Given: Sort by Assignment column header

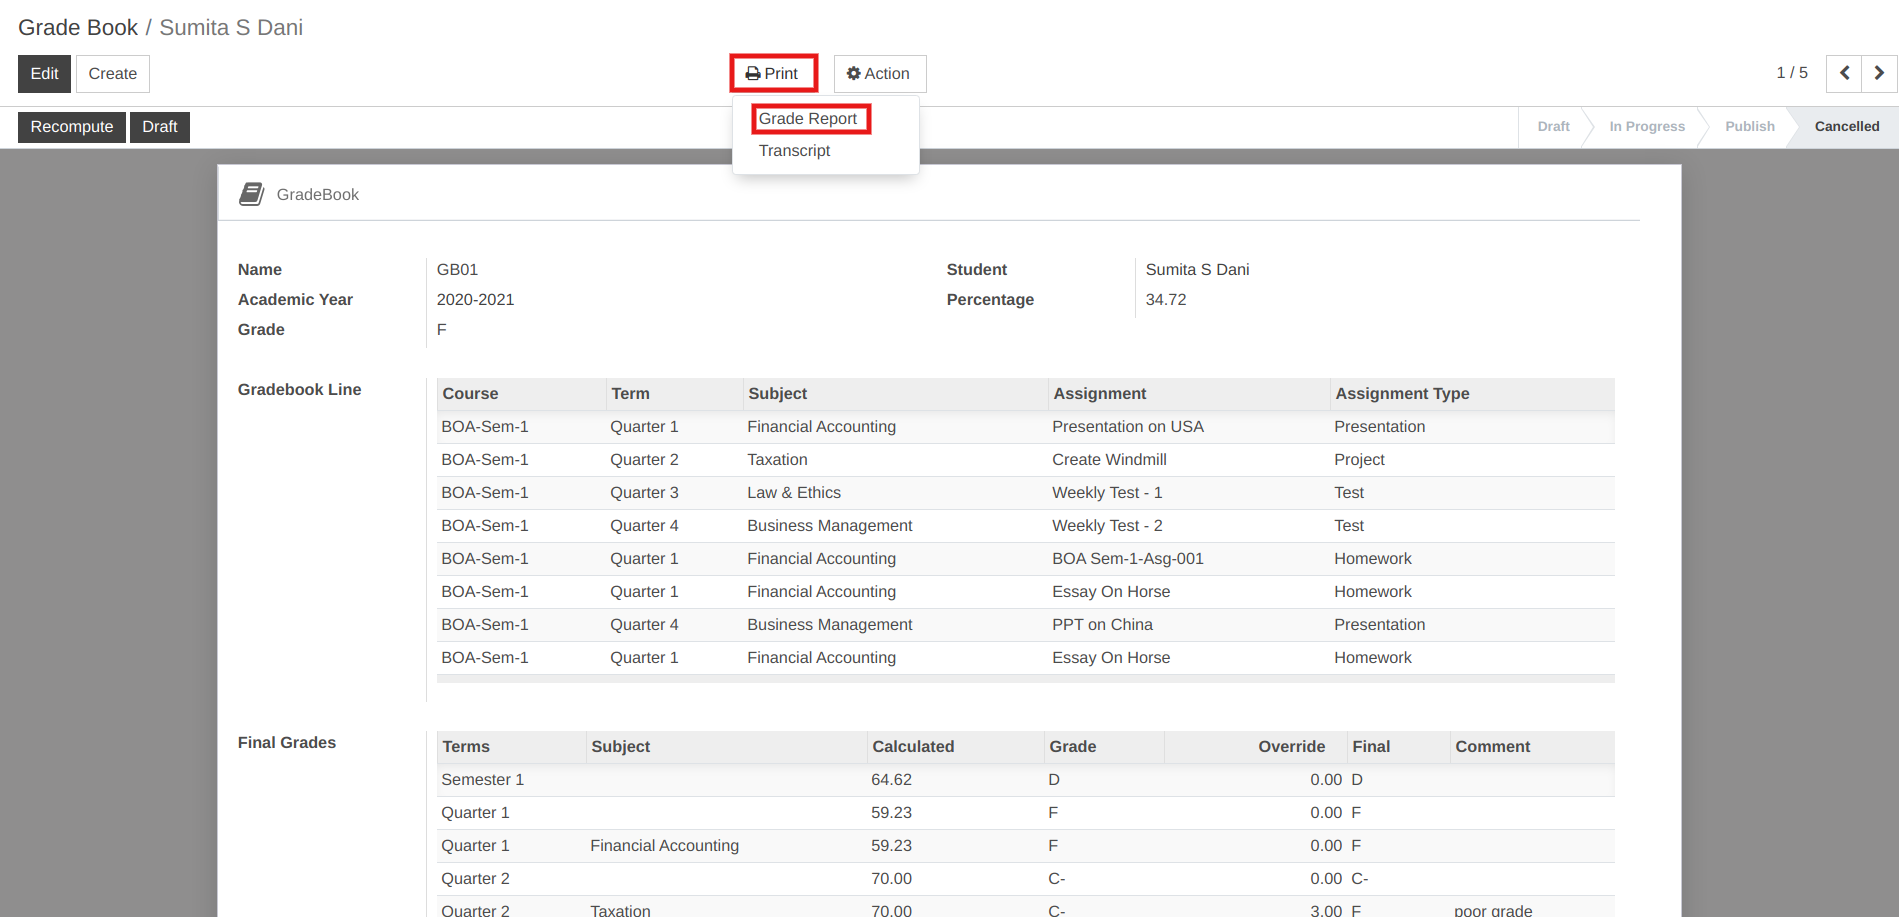Looking at the screenshot, I should point(1189,394).
